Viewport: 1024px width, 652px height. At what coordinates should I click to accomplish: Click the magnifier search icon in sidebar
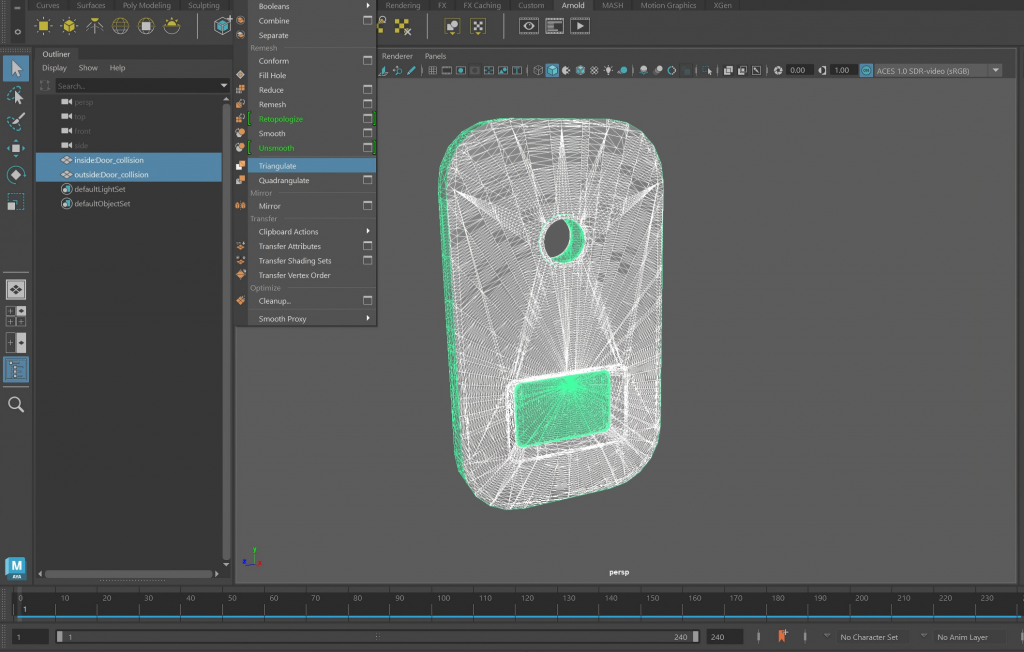(16, 405)
